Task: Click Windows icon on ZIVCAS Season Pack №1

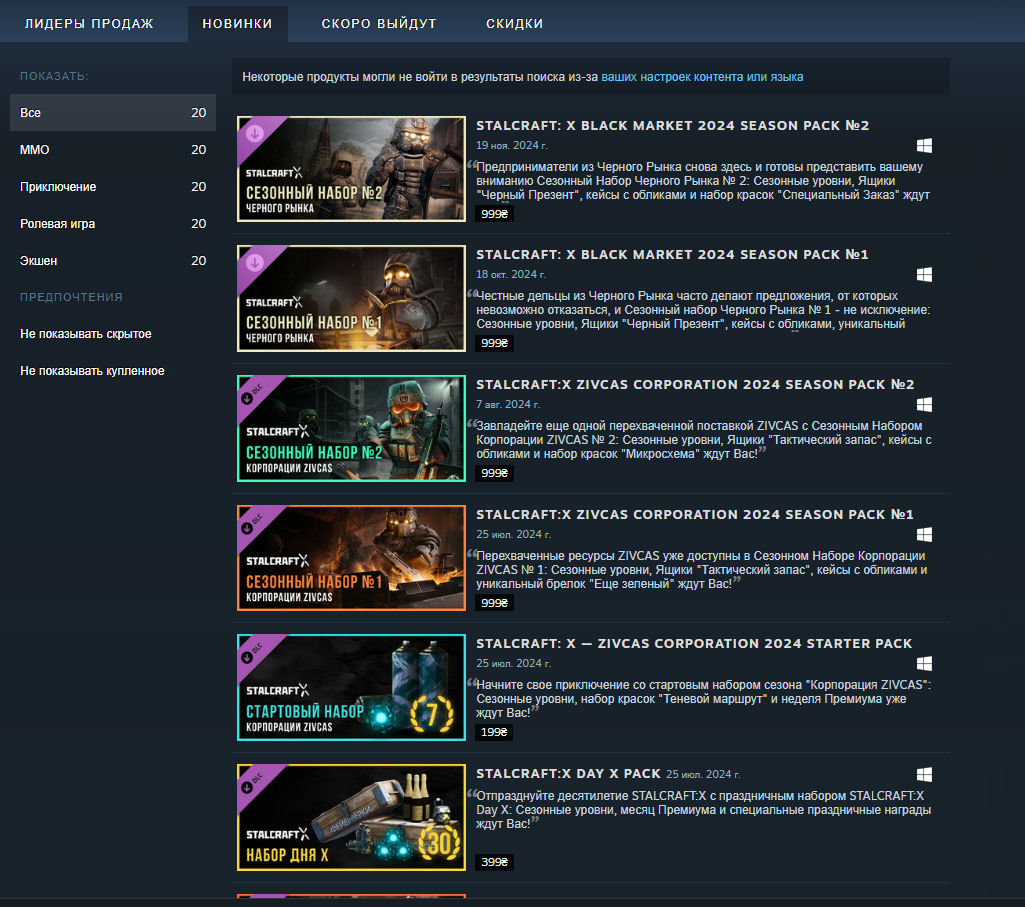Action: 924,535
